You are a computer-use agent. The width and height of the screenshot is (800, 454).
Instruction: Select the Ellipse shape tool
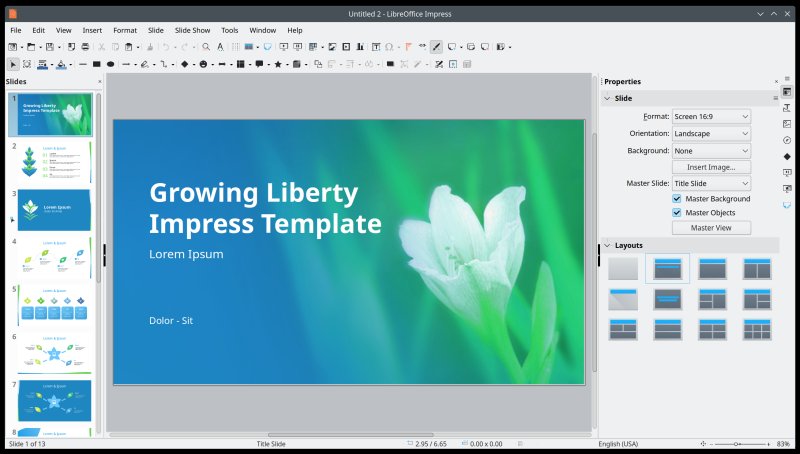click(x=111, y=64)
